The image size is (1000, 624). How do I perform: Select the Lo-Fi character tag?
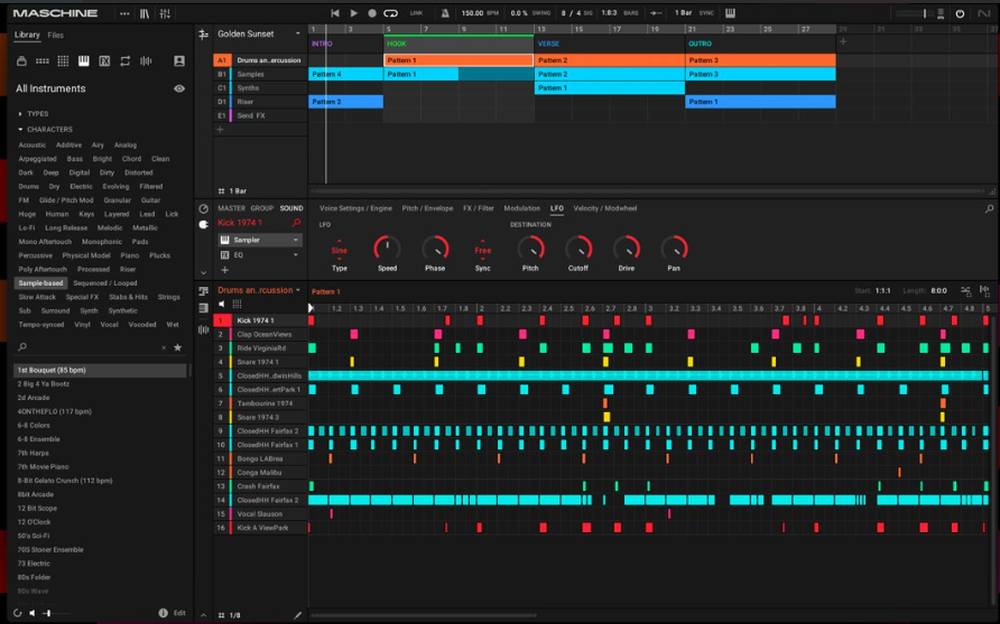(x=27, y=228)
